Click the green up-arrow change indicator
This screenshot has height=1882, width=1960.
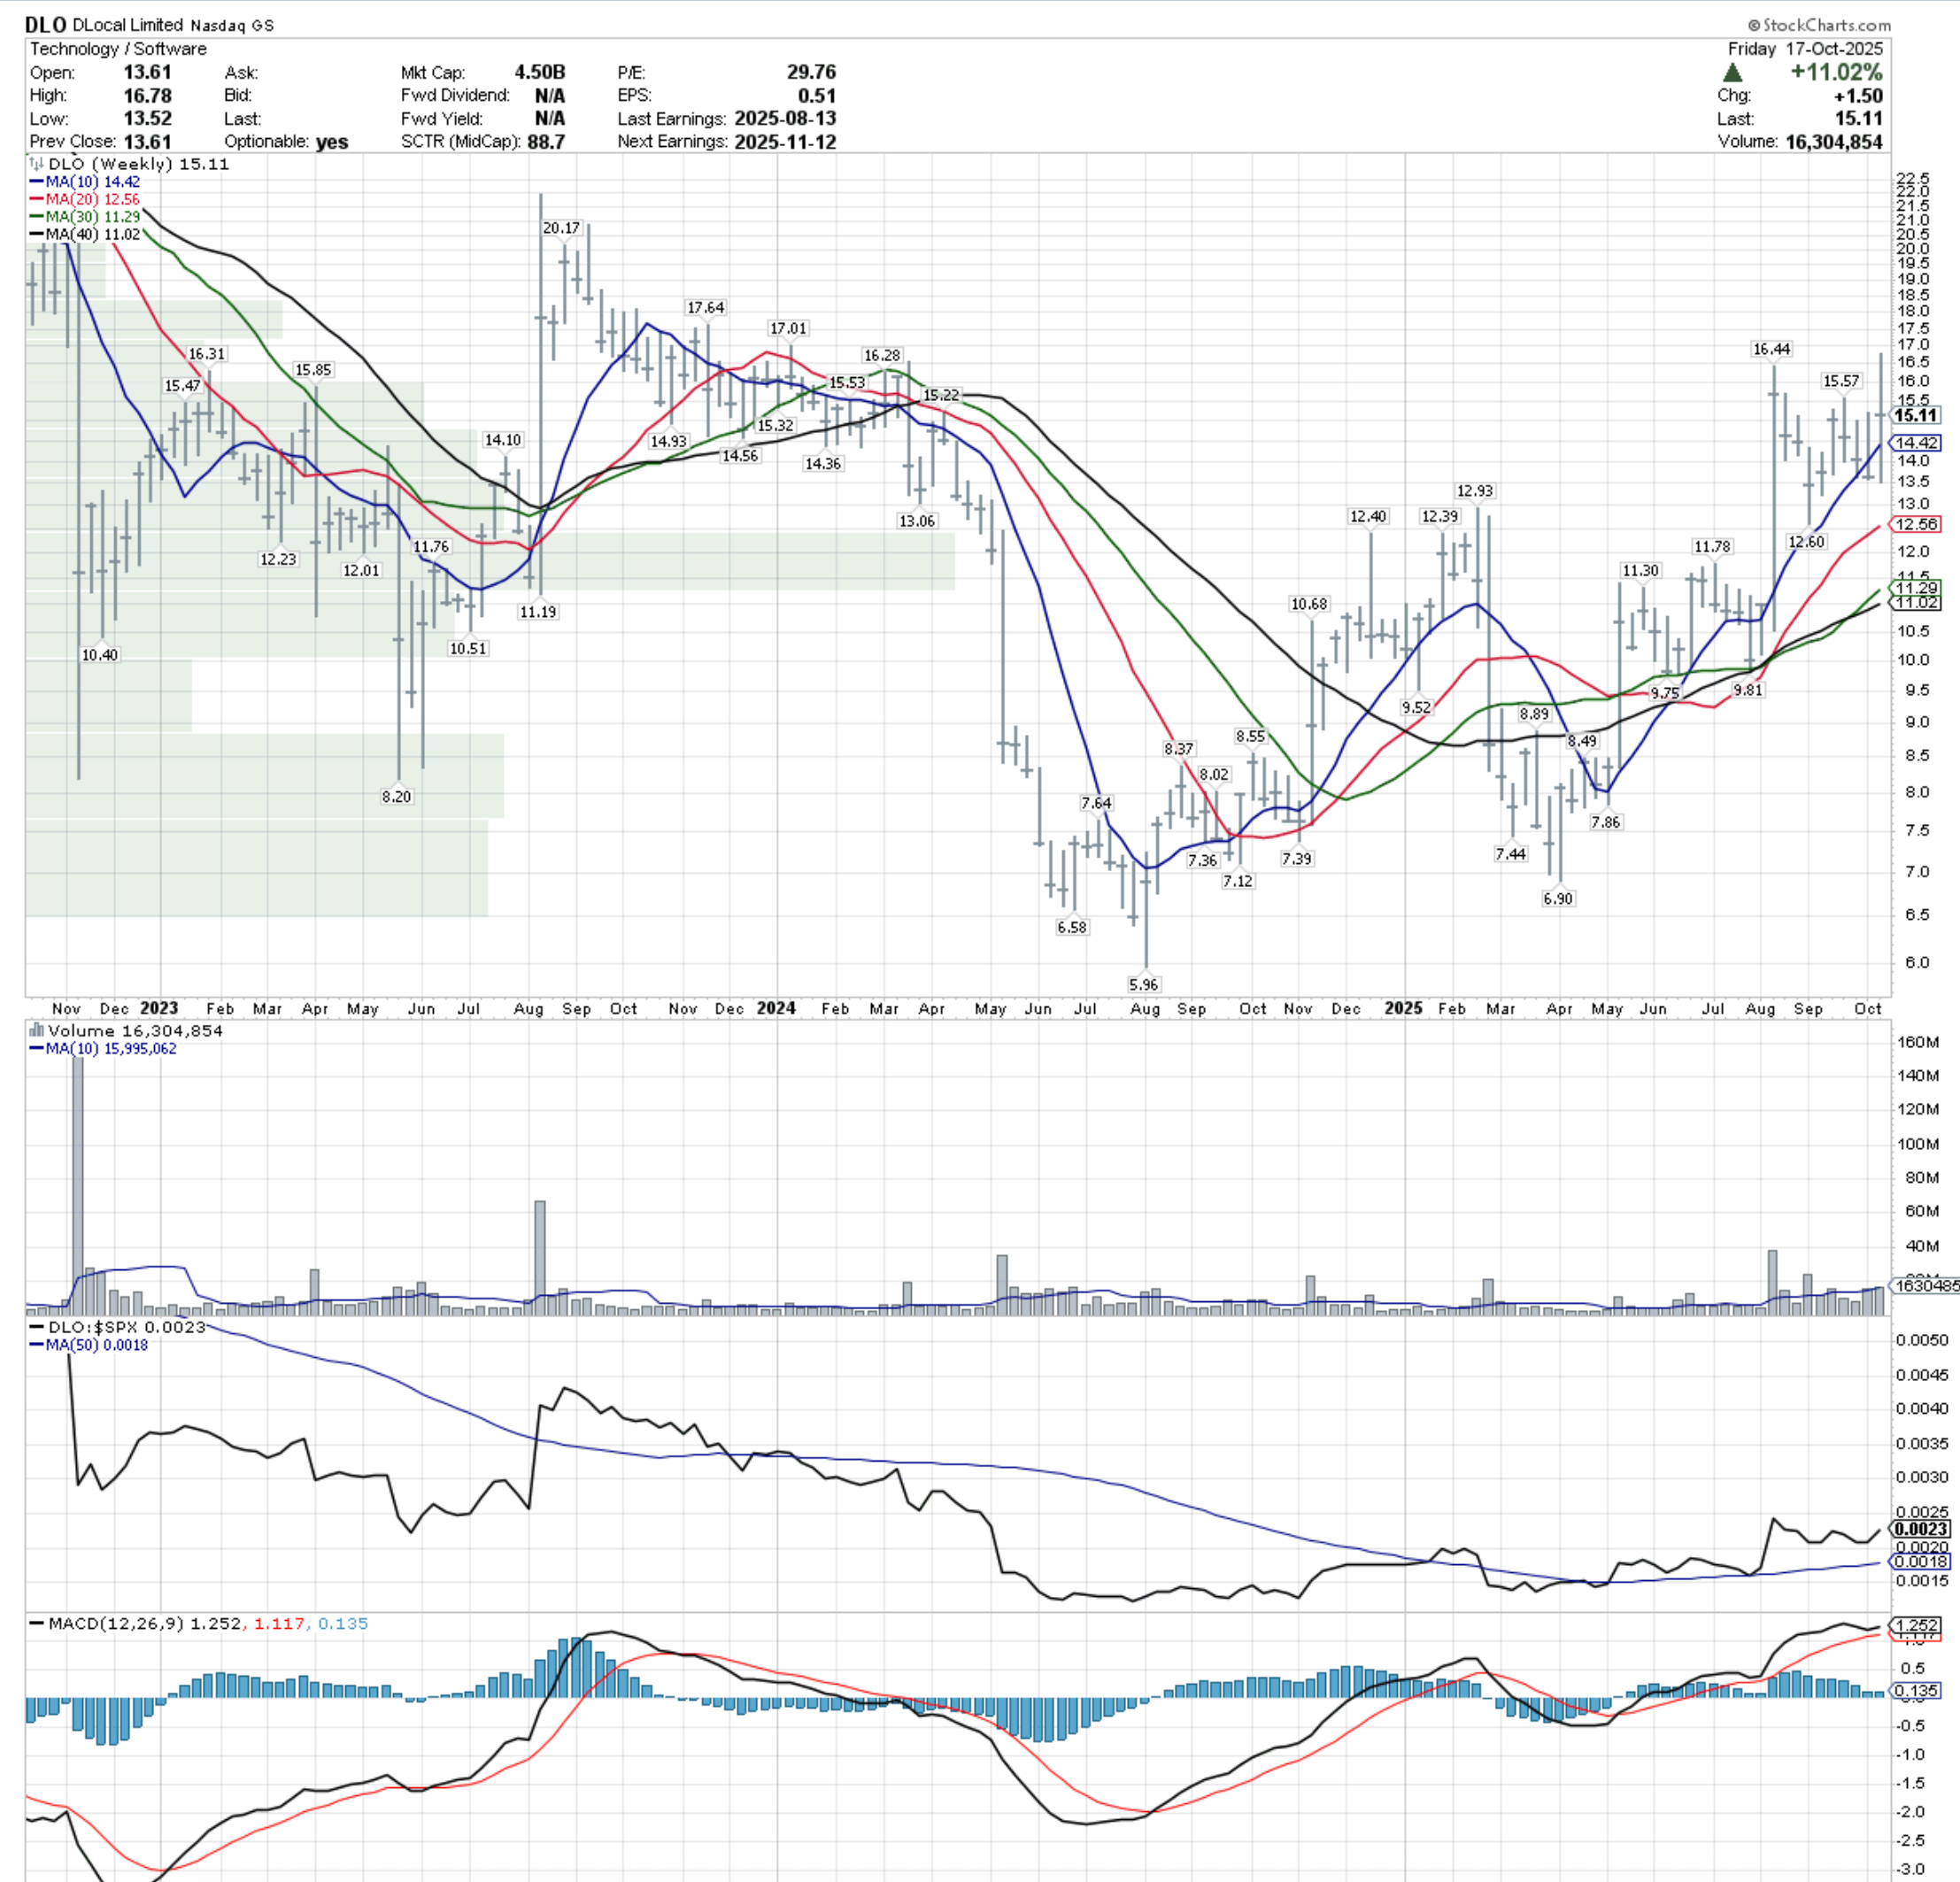click(1733, 73)
